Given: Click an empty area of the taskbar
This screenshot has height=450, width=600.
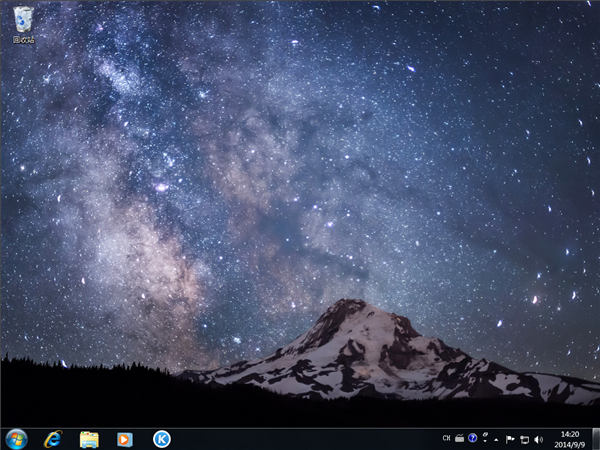Looking at the screenshot, I should click(x=300, y=439).
